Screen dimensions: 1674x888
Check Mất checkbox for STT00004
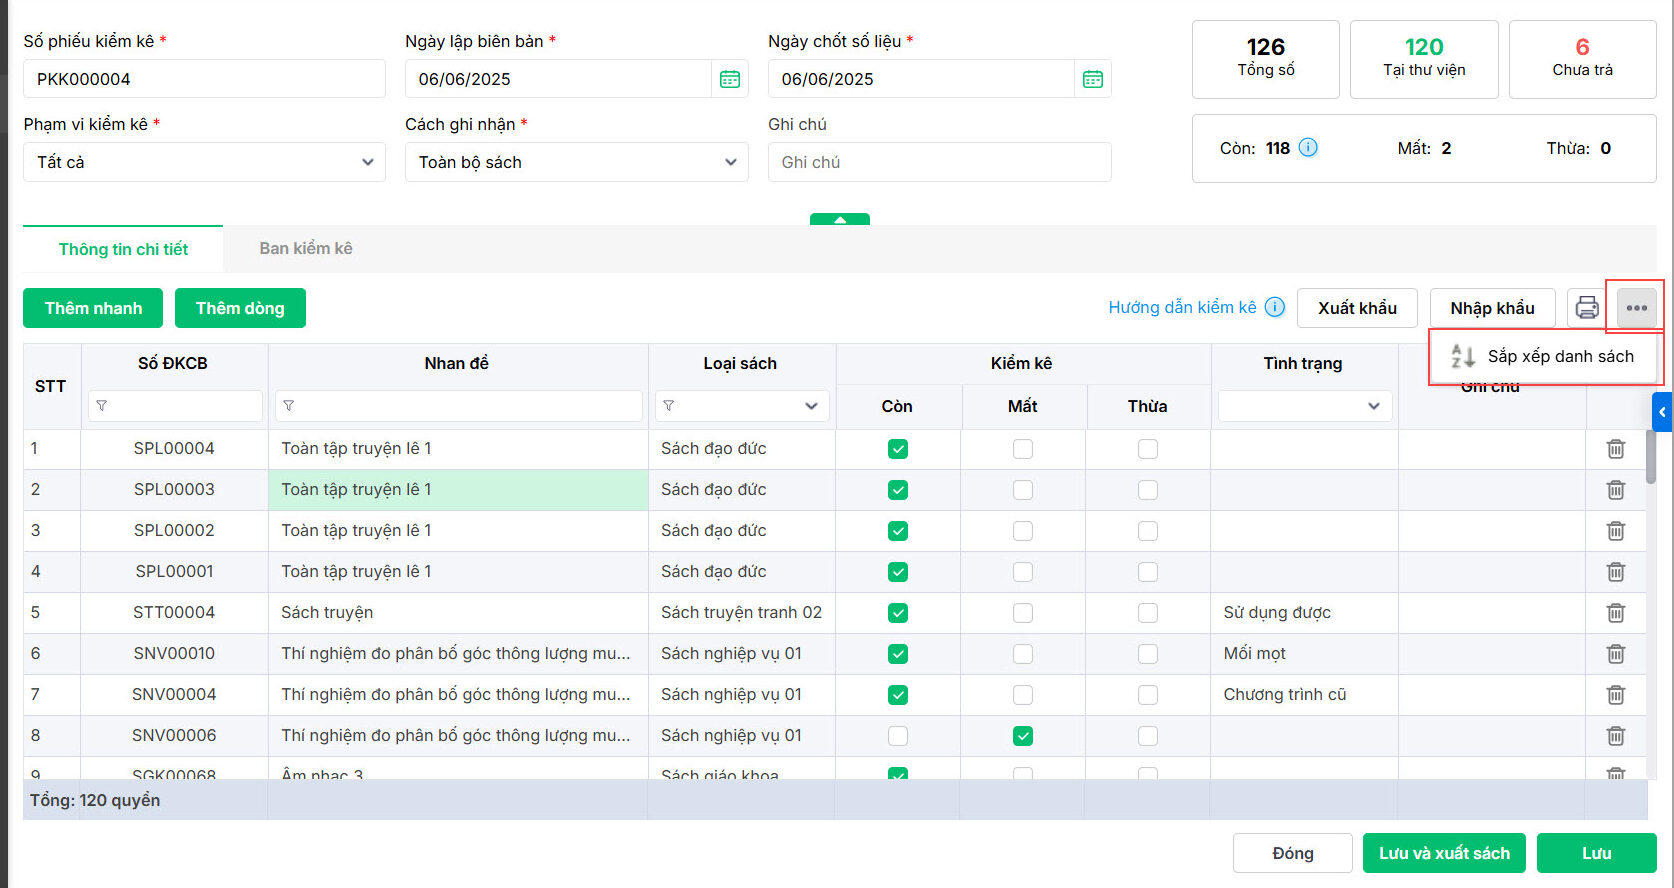pyautogui.click(x=1022, y=613)
